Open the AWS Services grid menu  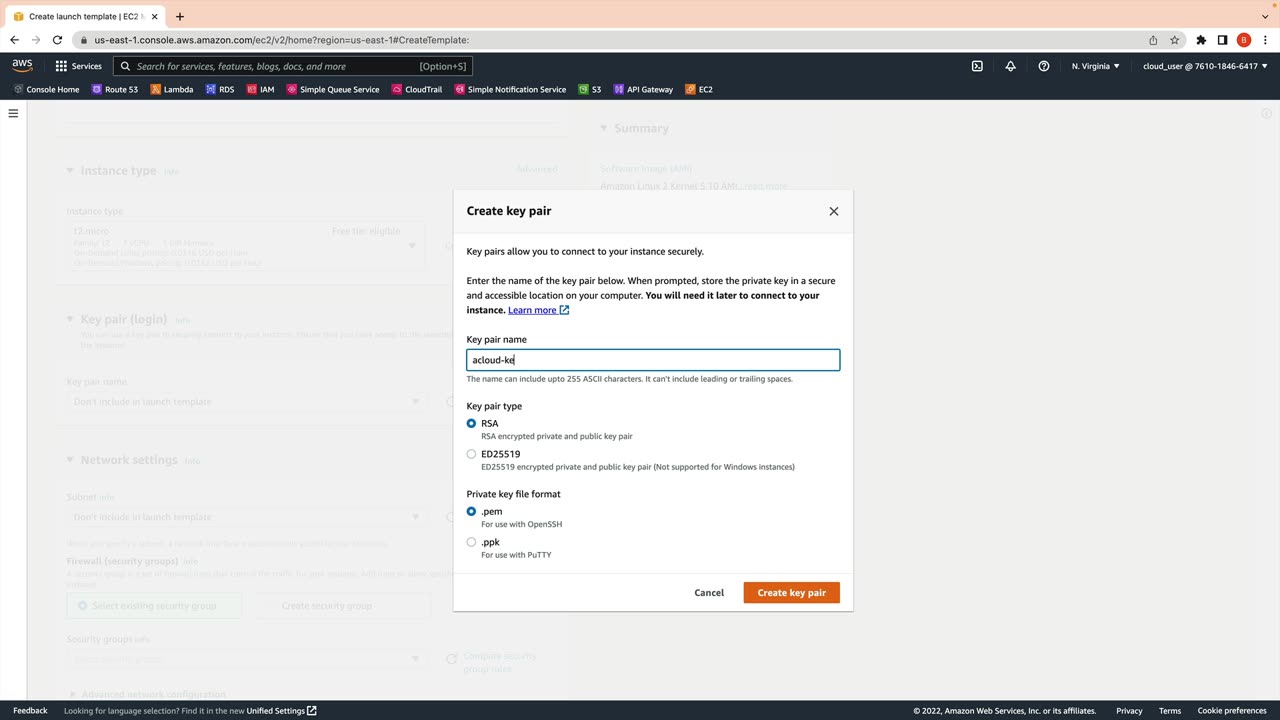[x=78, y=66]
